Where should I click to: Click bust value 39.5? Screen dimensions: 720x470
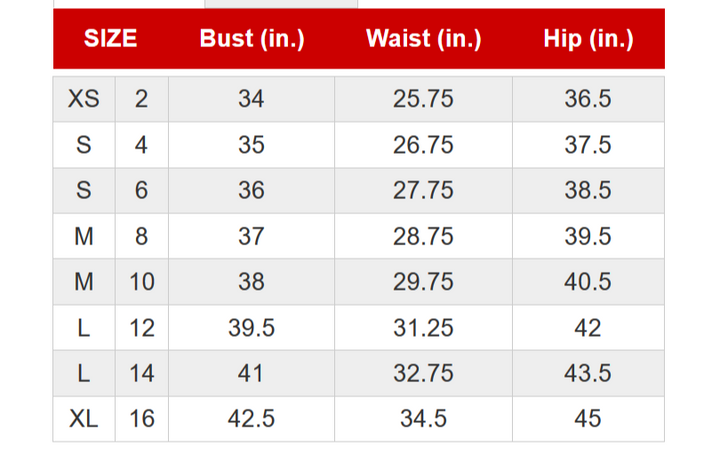(251, 328)
